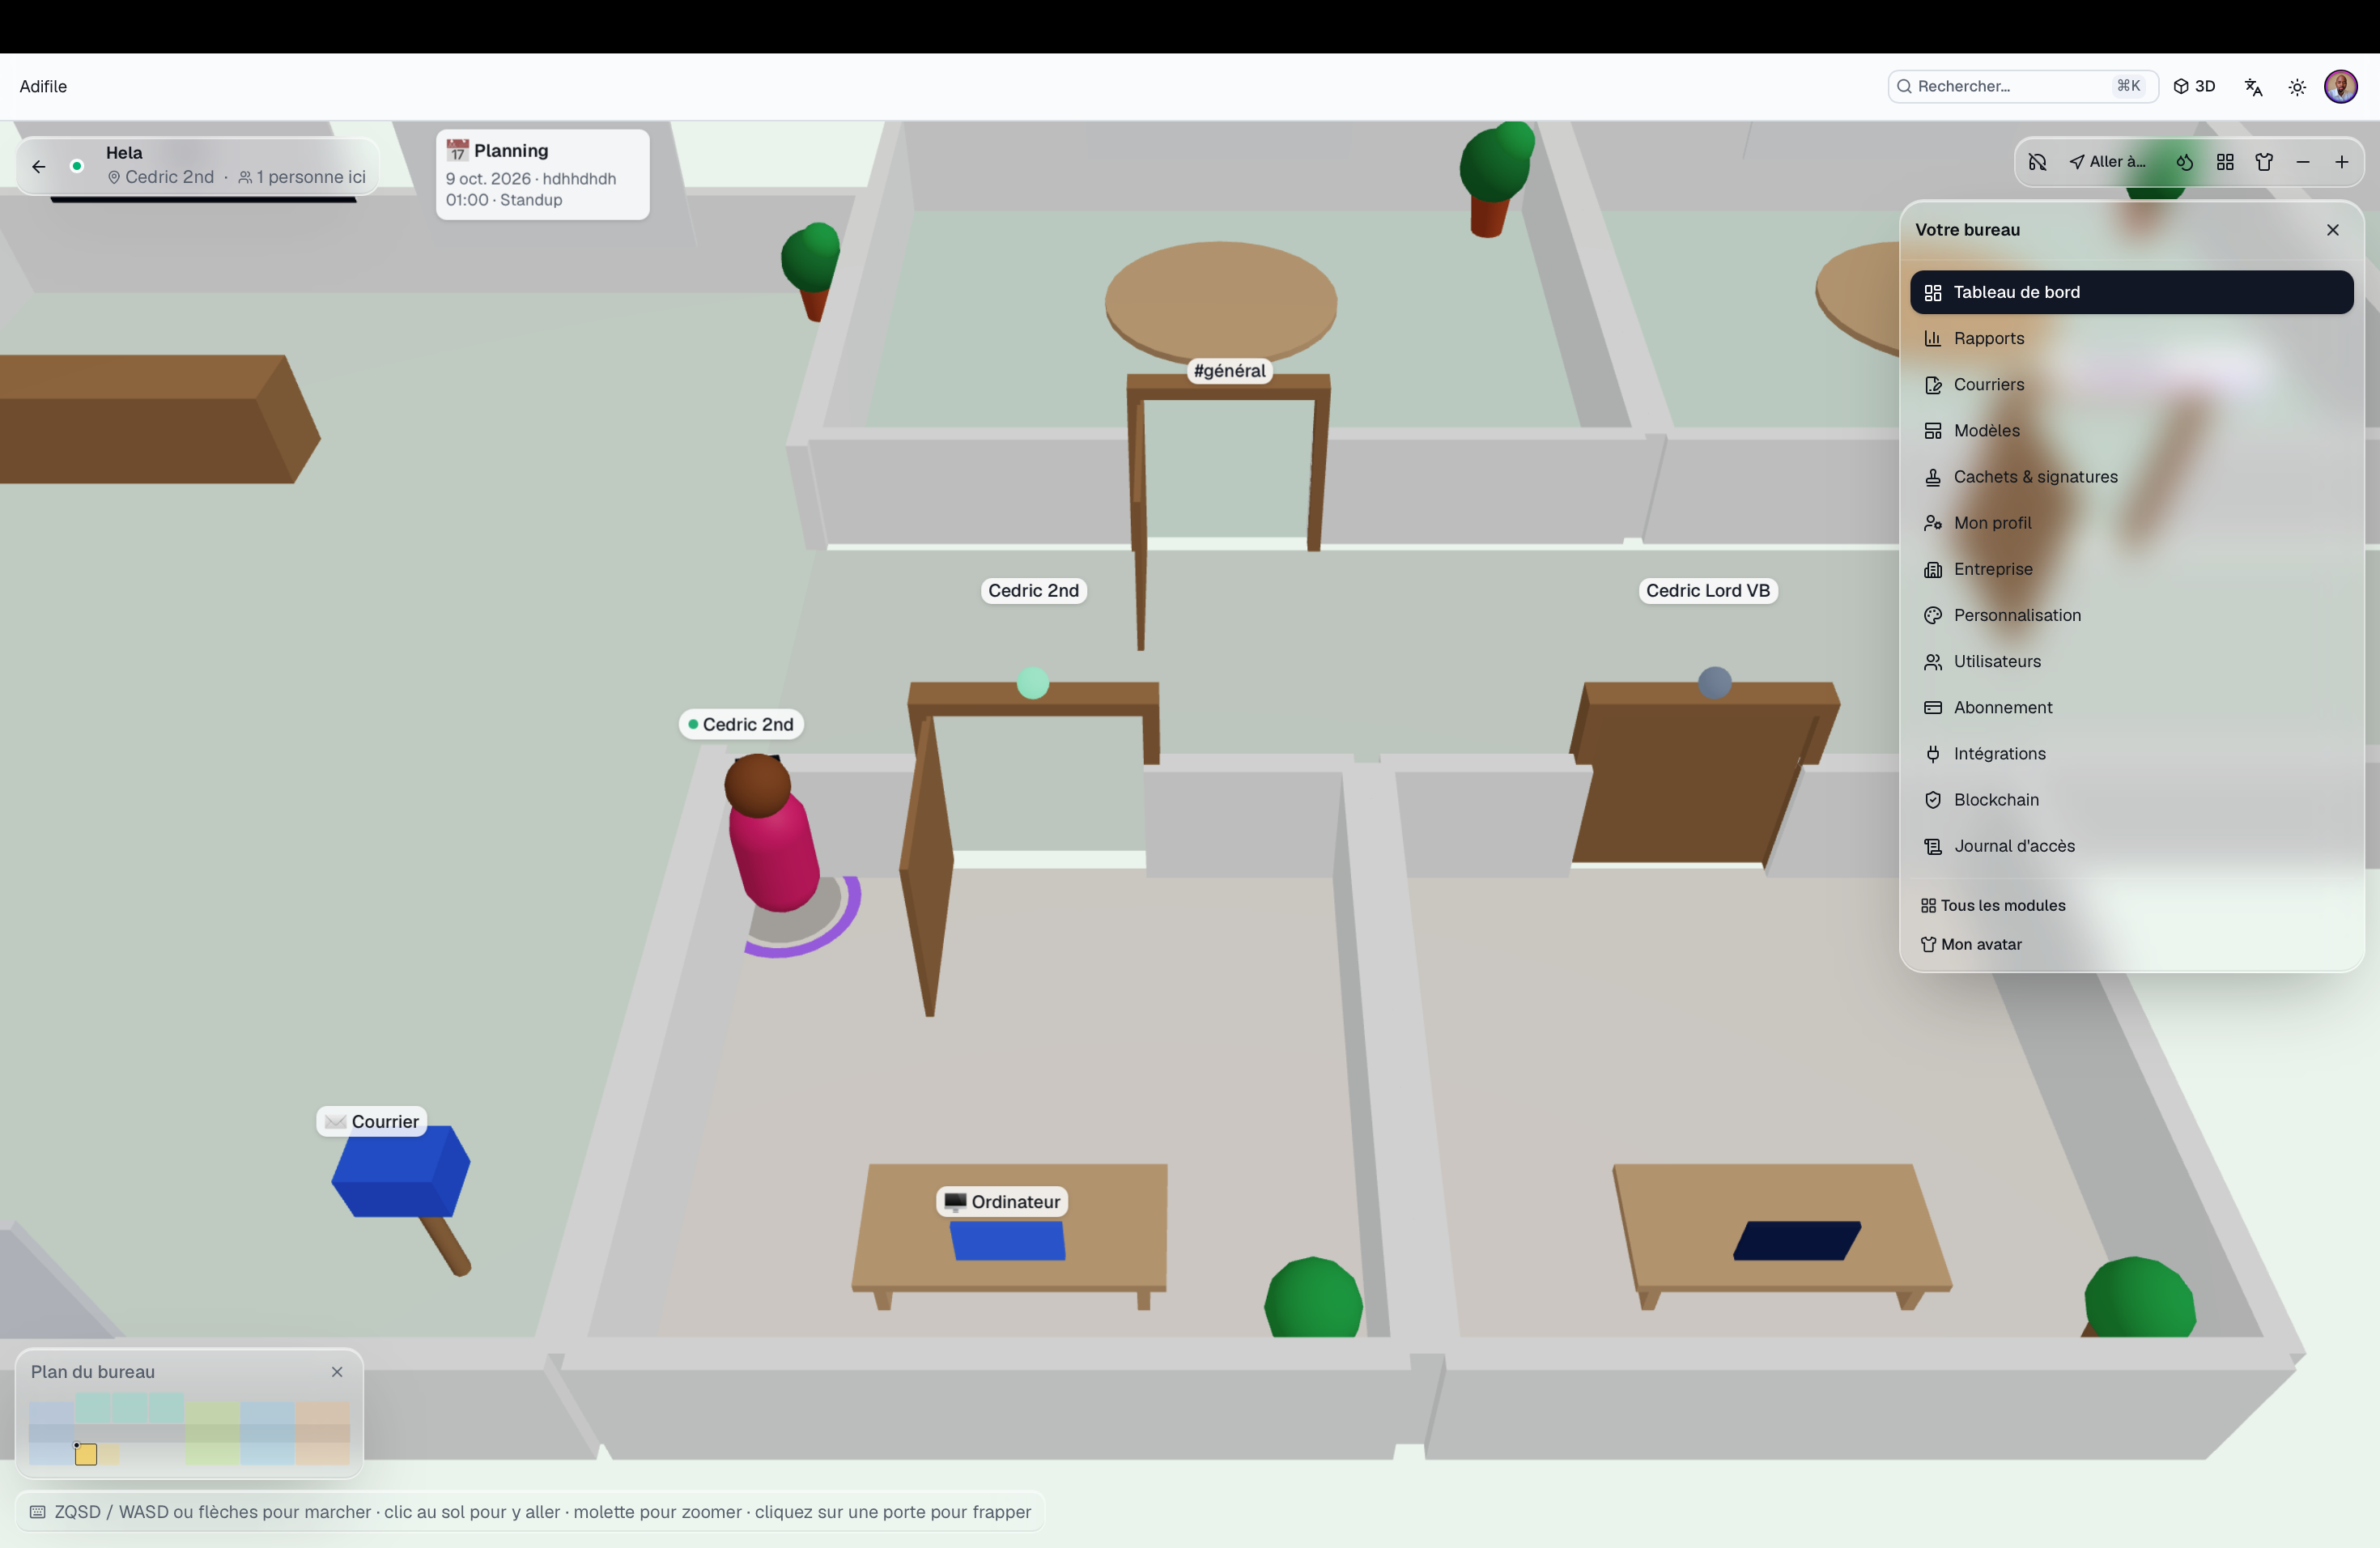The image size is (2380, 1548).
Task: Open the modules grid icon in floating toolbar
Action: tap(2225, 162)
